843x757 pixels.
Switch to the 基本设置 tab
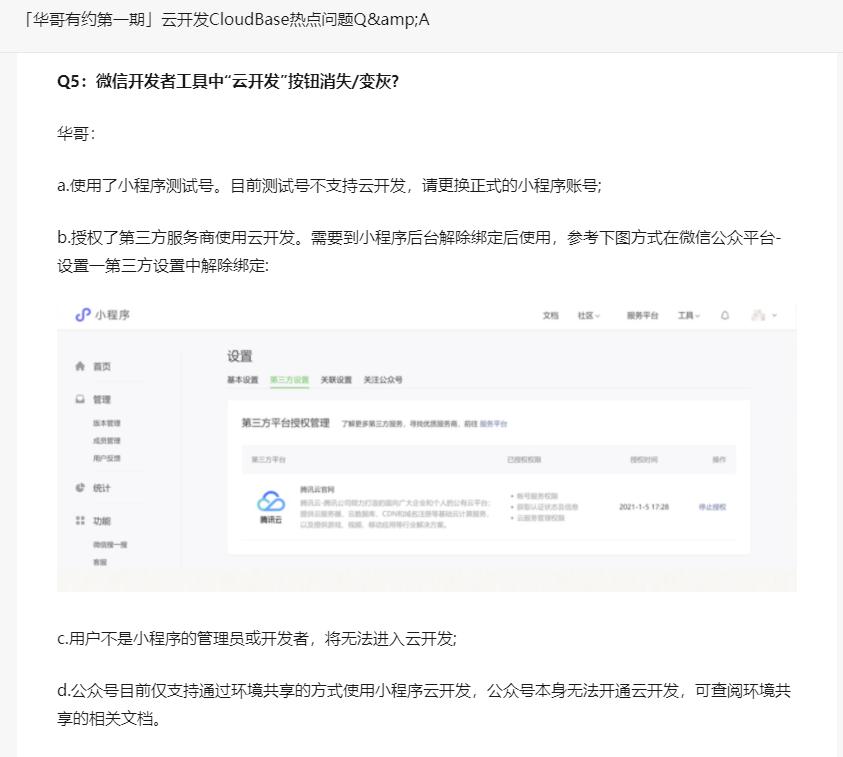[242, 380]
